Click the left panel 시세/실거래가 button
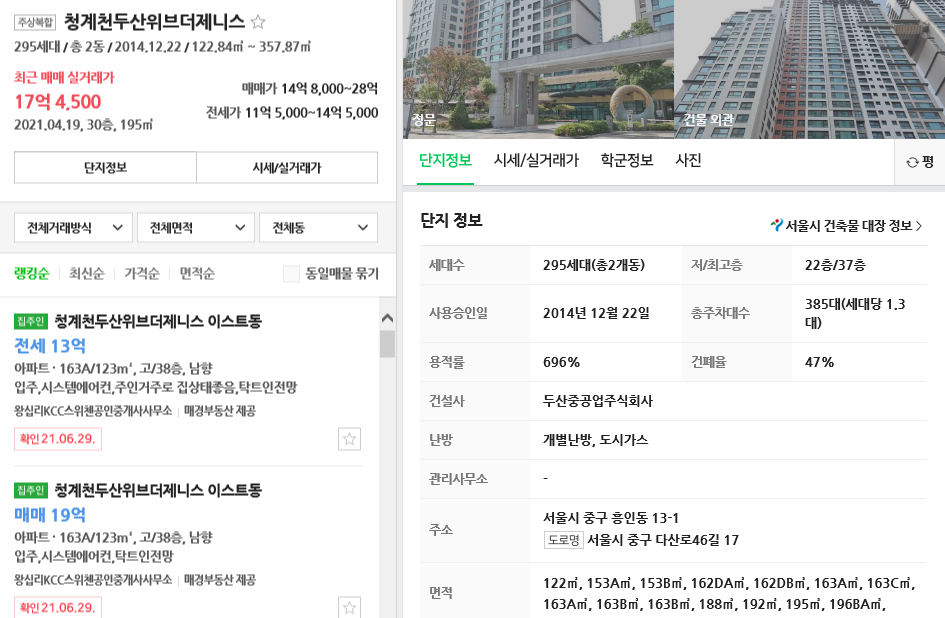945x618 pixels. pyautogui.click(x=287, y=167)
